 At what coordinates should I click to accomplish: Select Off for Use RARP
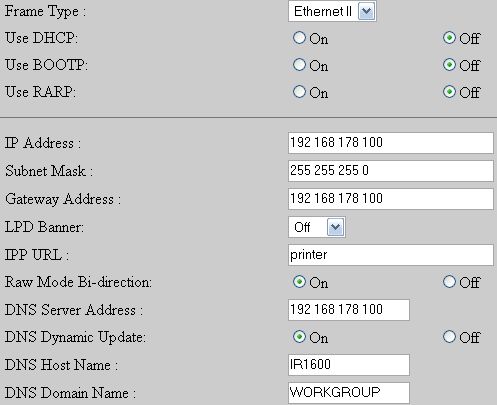coord(449,91)
